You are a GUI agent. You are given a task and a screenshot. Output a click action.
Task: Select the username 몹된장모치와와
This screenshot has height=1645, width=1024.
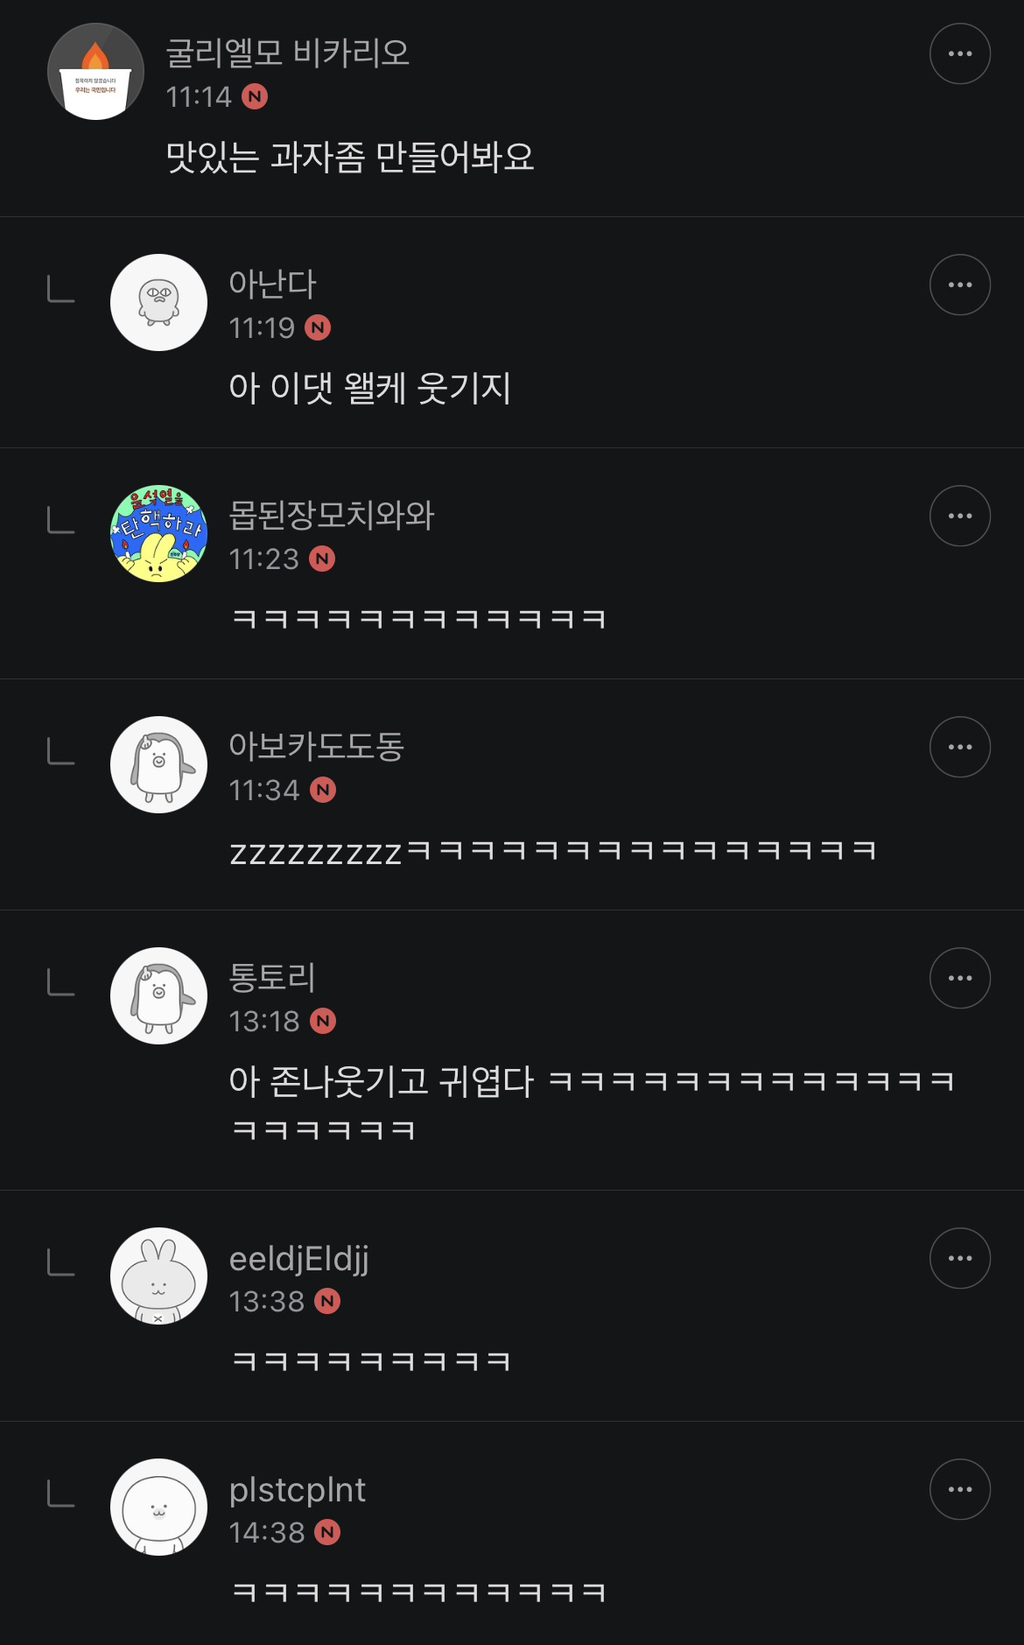pos(331,515)
